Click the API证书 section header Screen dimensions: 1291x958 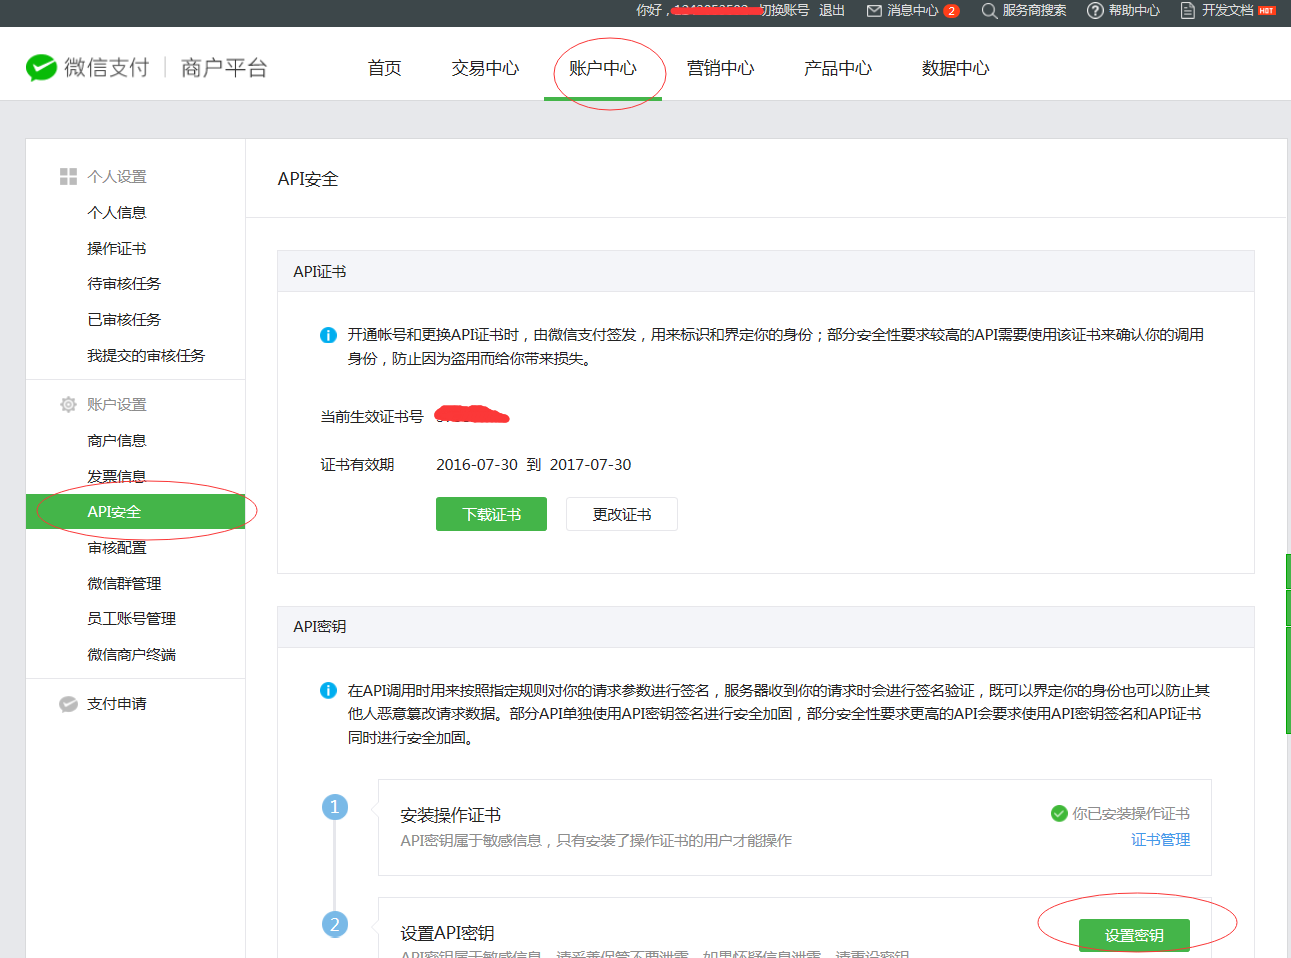(x=320, y=272)
